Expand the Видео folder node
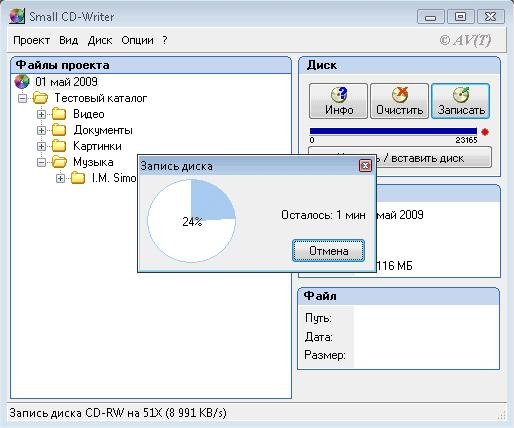Image resolution: width=514 pixels, height=428 pixels. click(41, 114)
